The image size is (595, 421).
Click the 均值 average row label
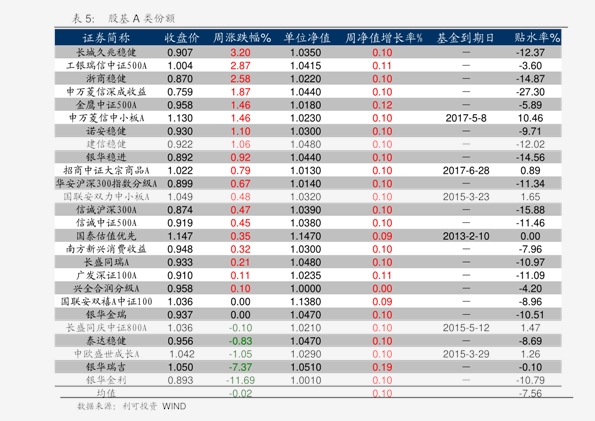[106, 393]
